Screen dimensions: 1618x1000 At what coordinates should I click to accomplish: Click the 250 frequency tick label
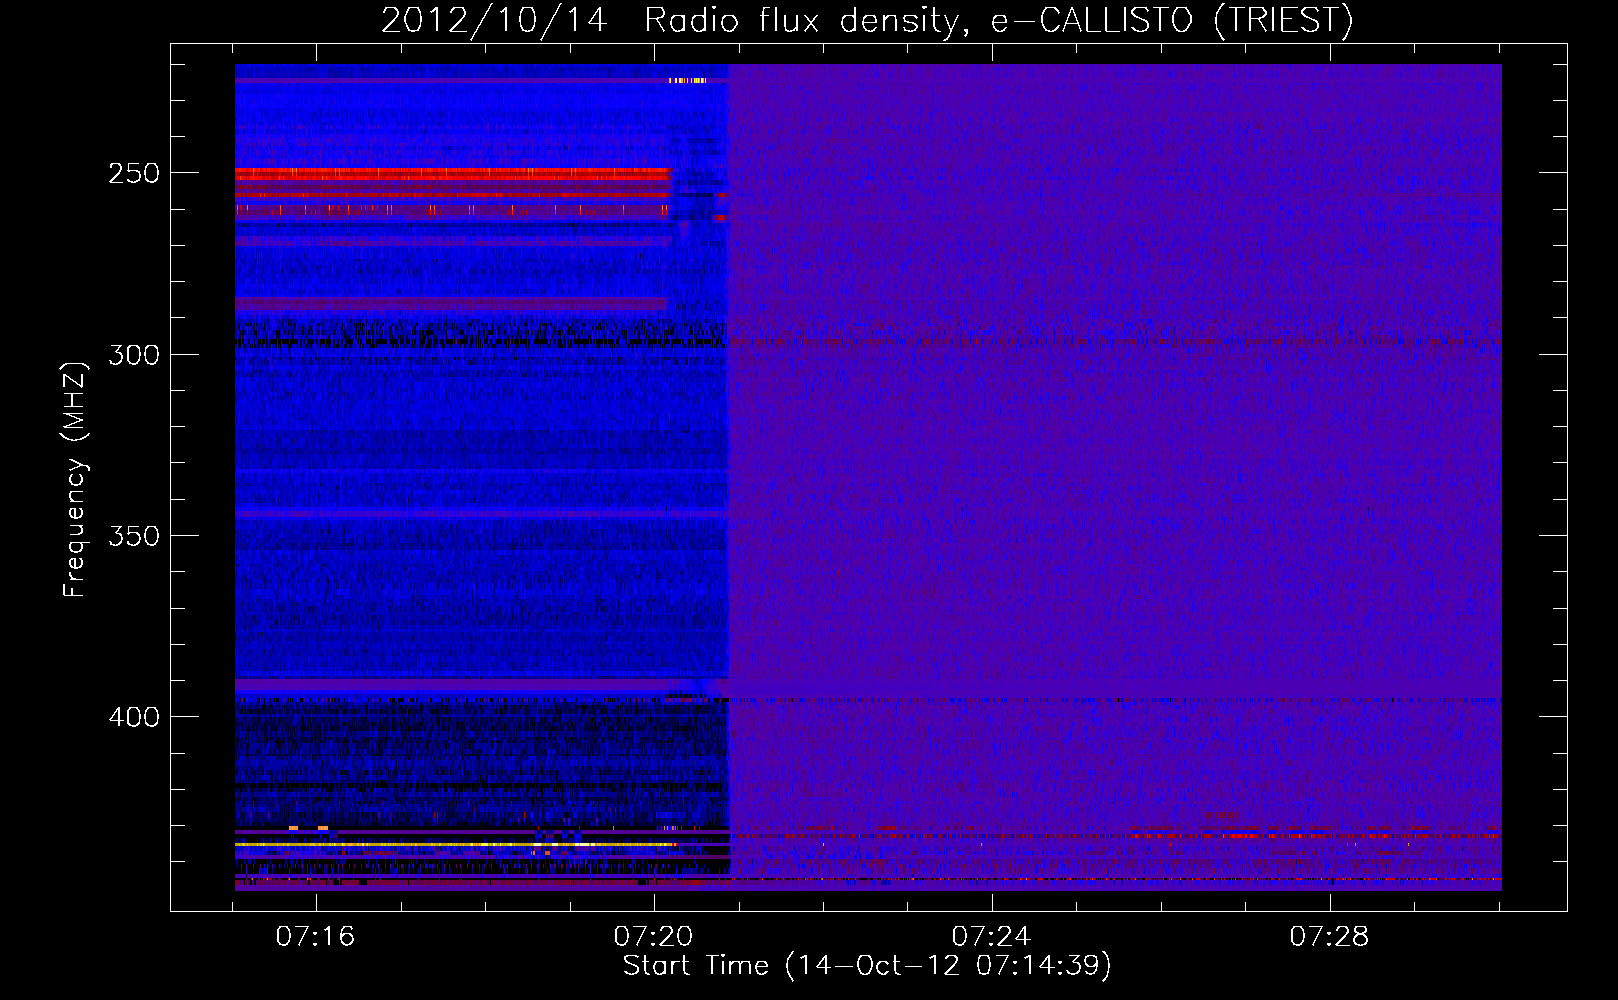pyautogui.click(x=134, y=173)
